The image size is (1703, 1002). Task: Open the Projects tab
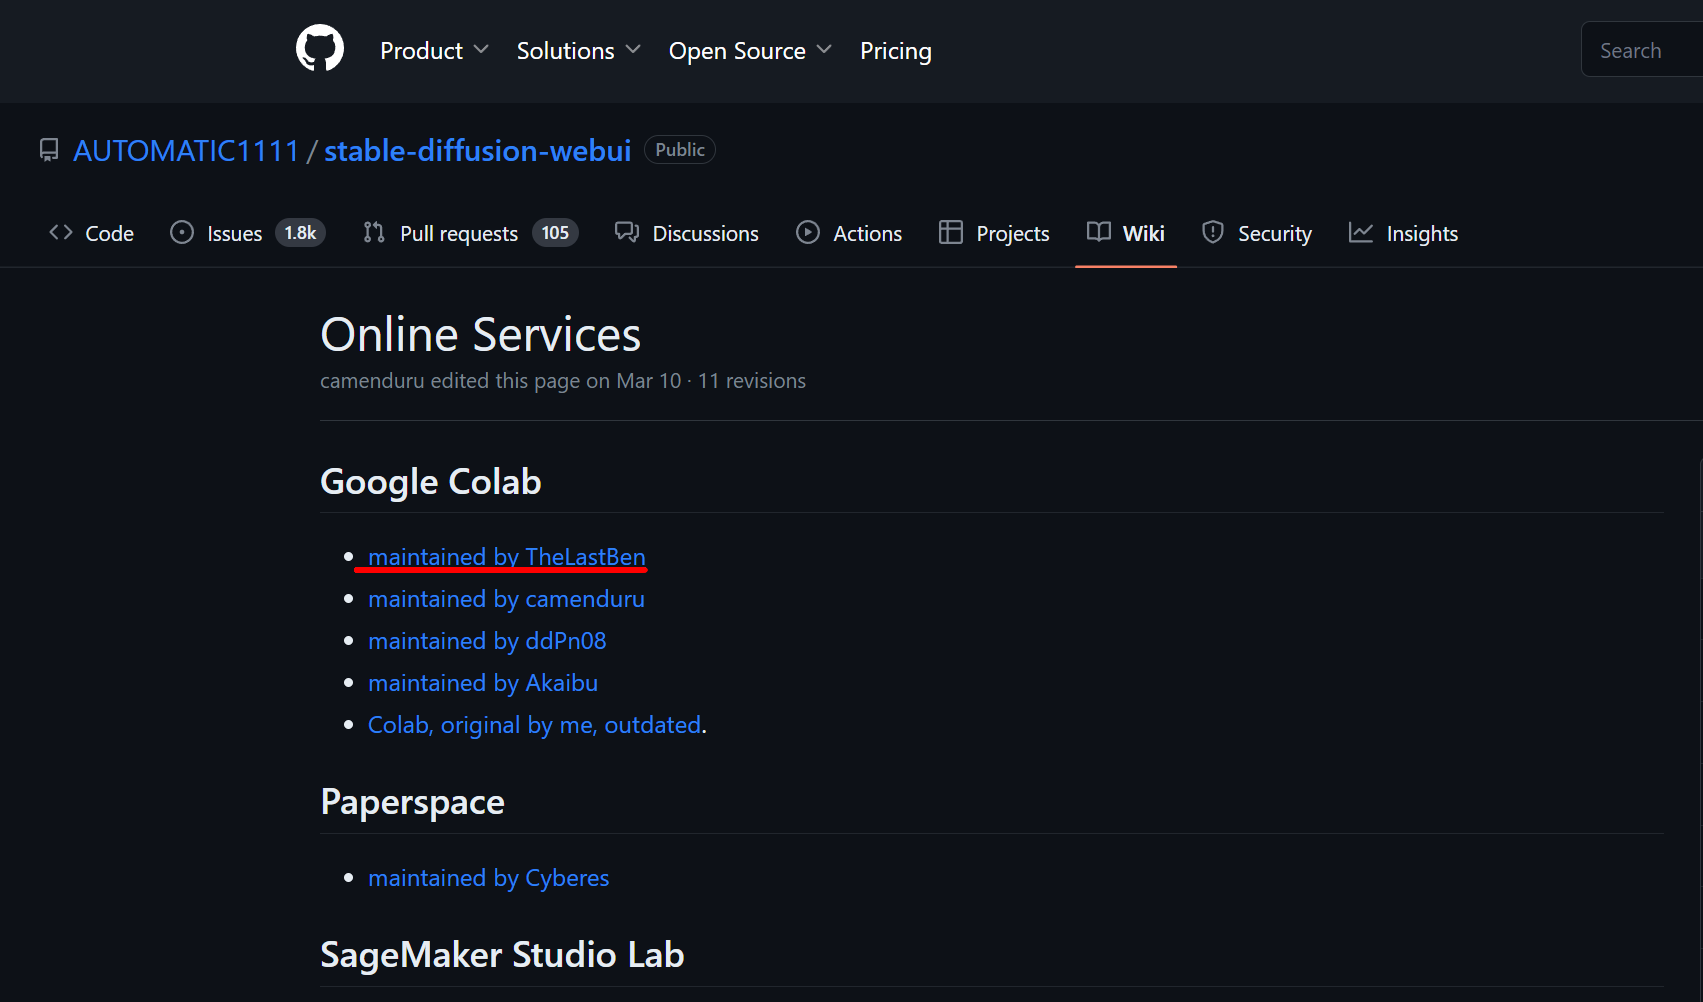(x=995, y=233)
